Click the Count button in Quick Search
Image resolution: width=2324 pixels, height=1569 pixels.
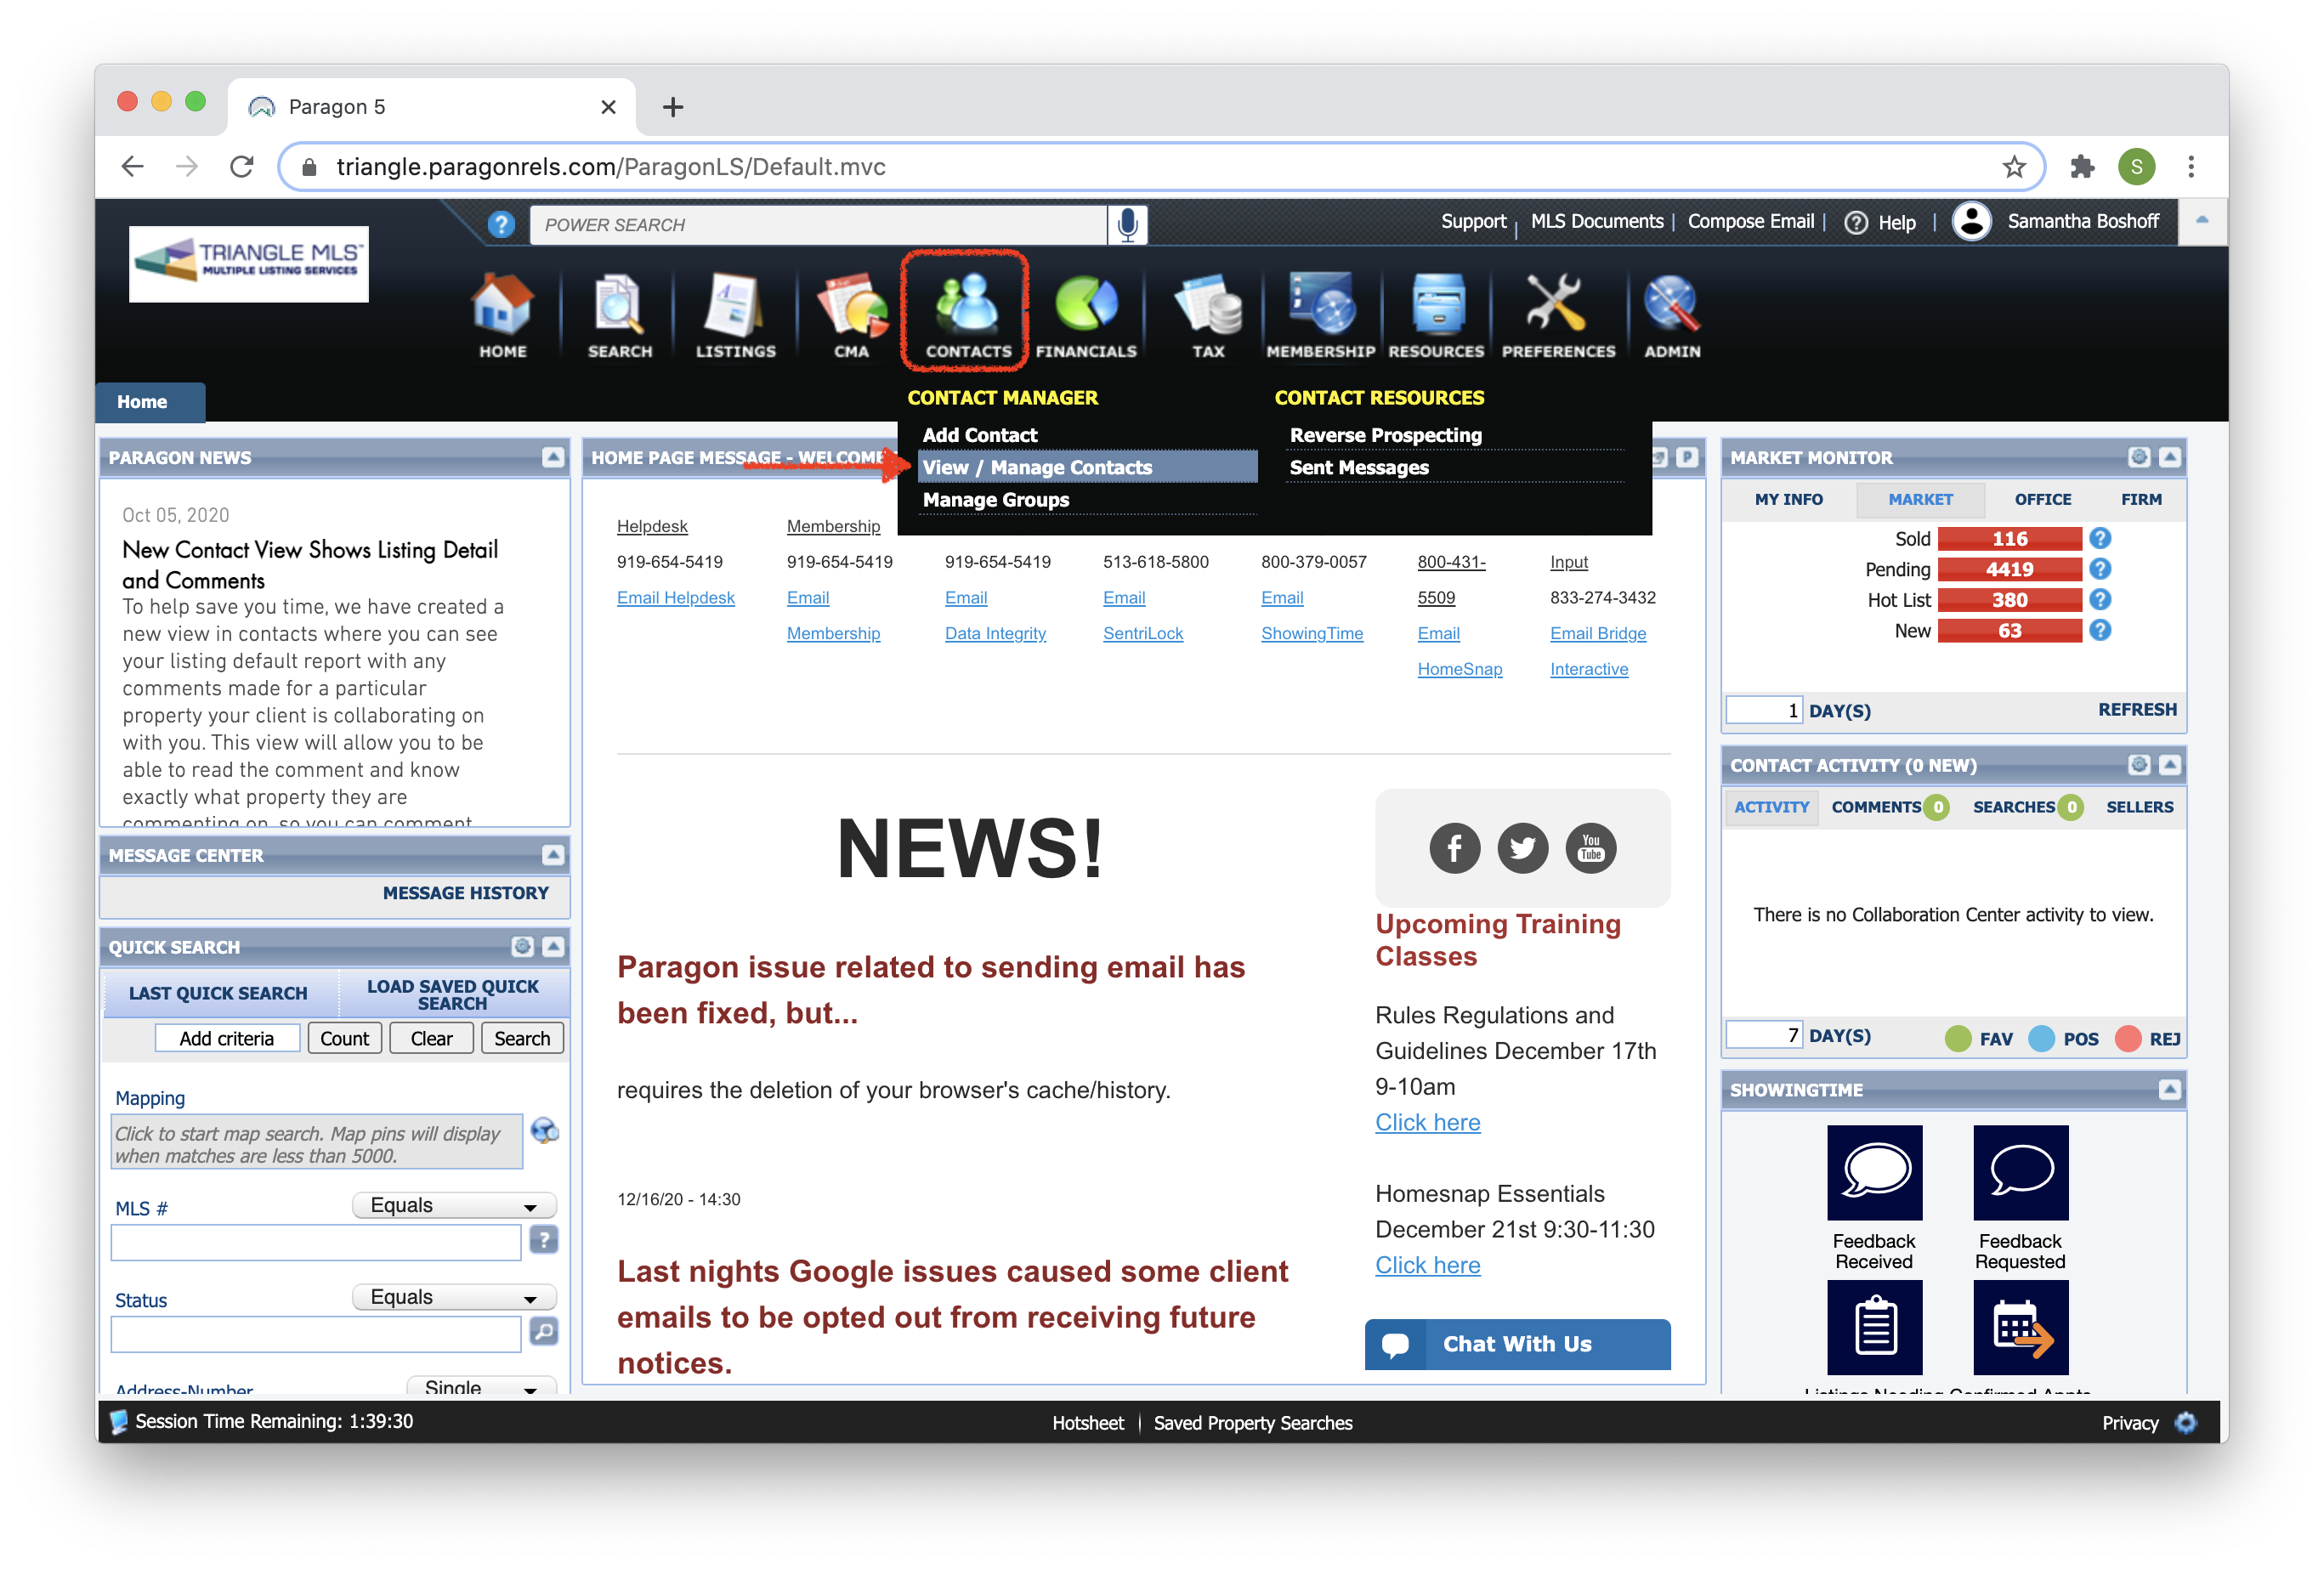[344, 1038]
